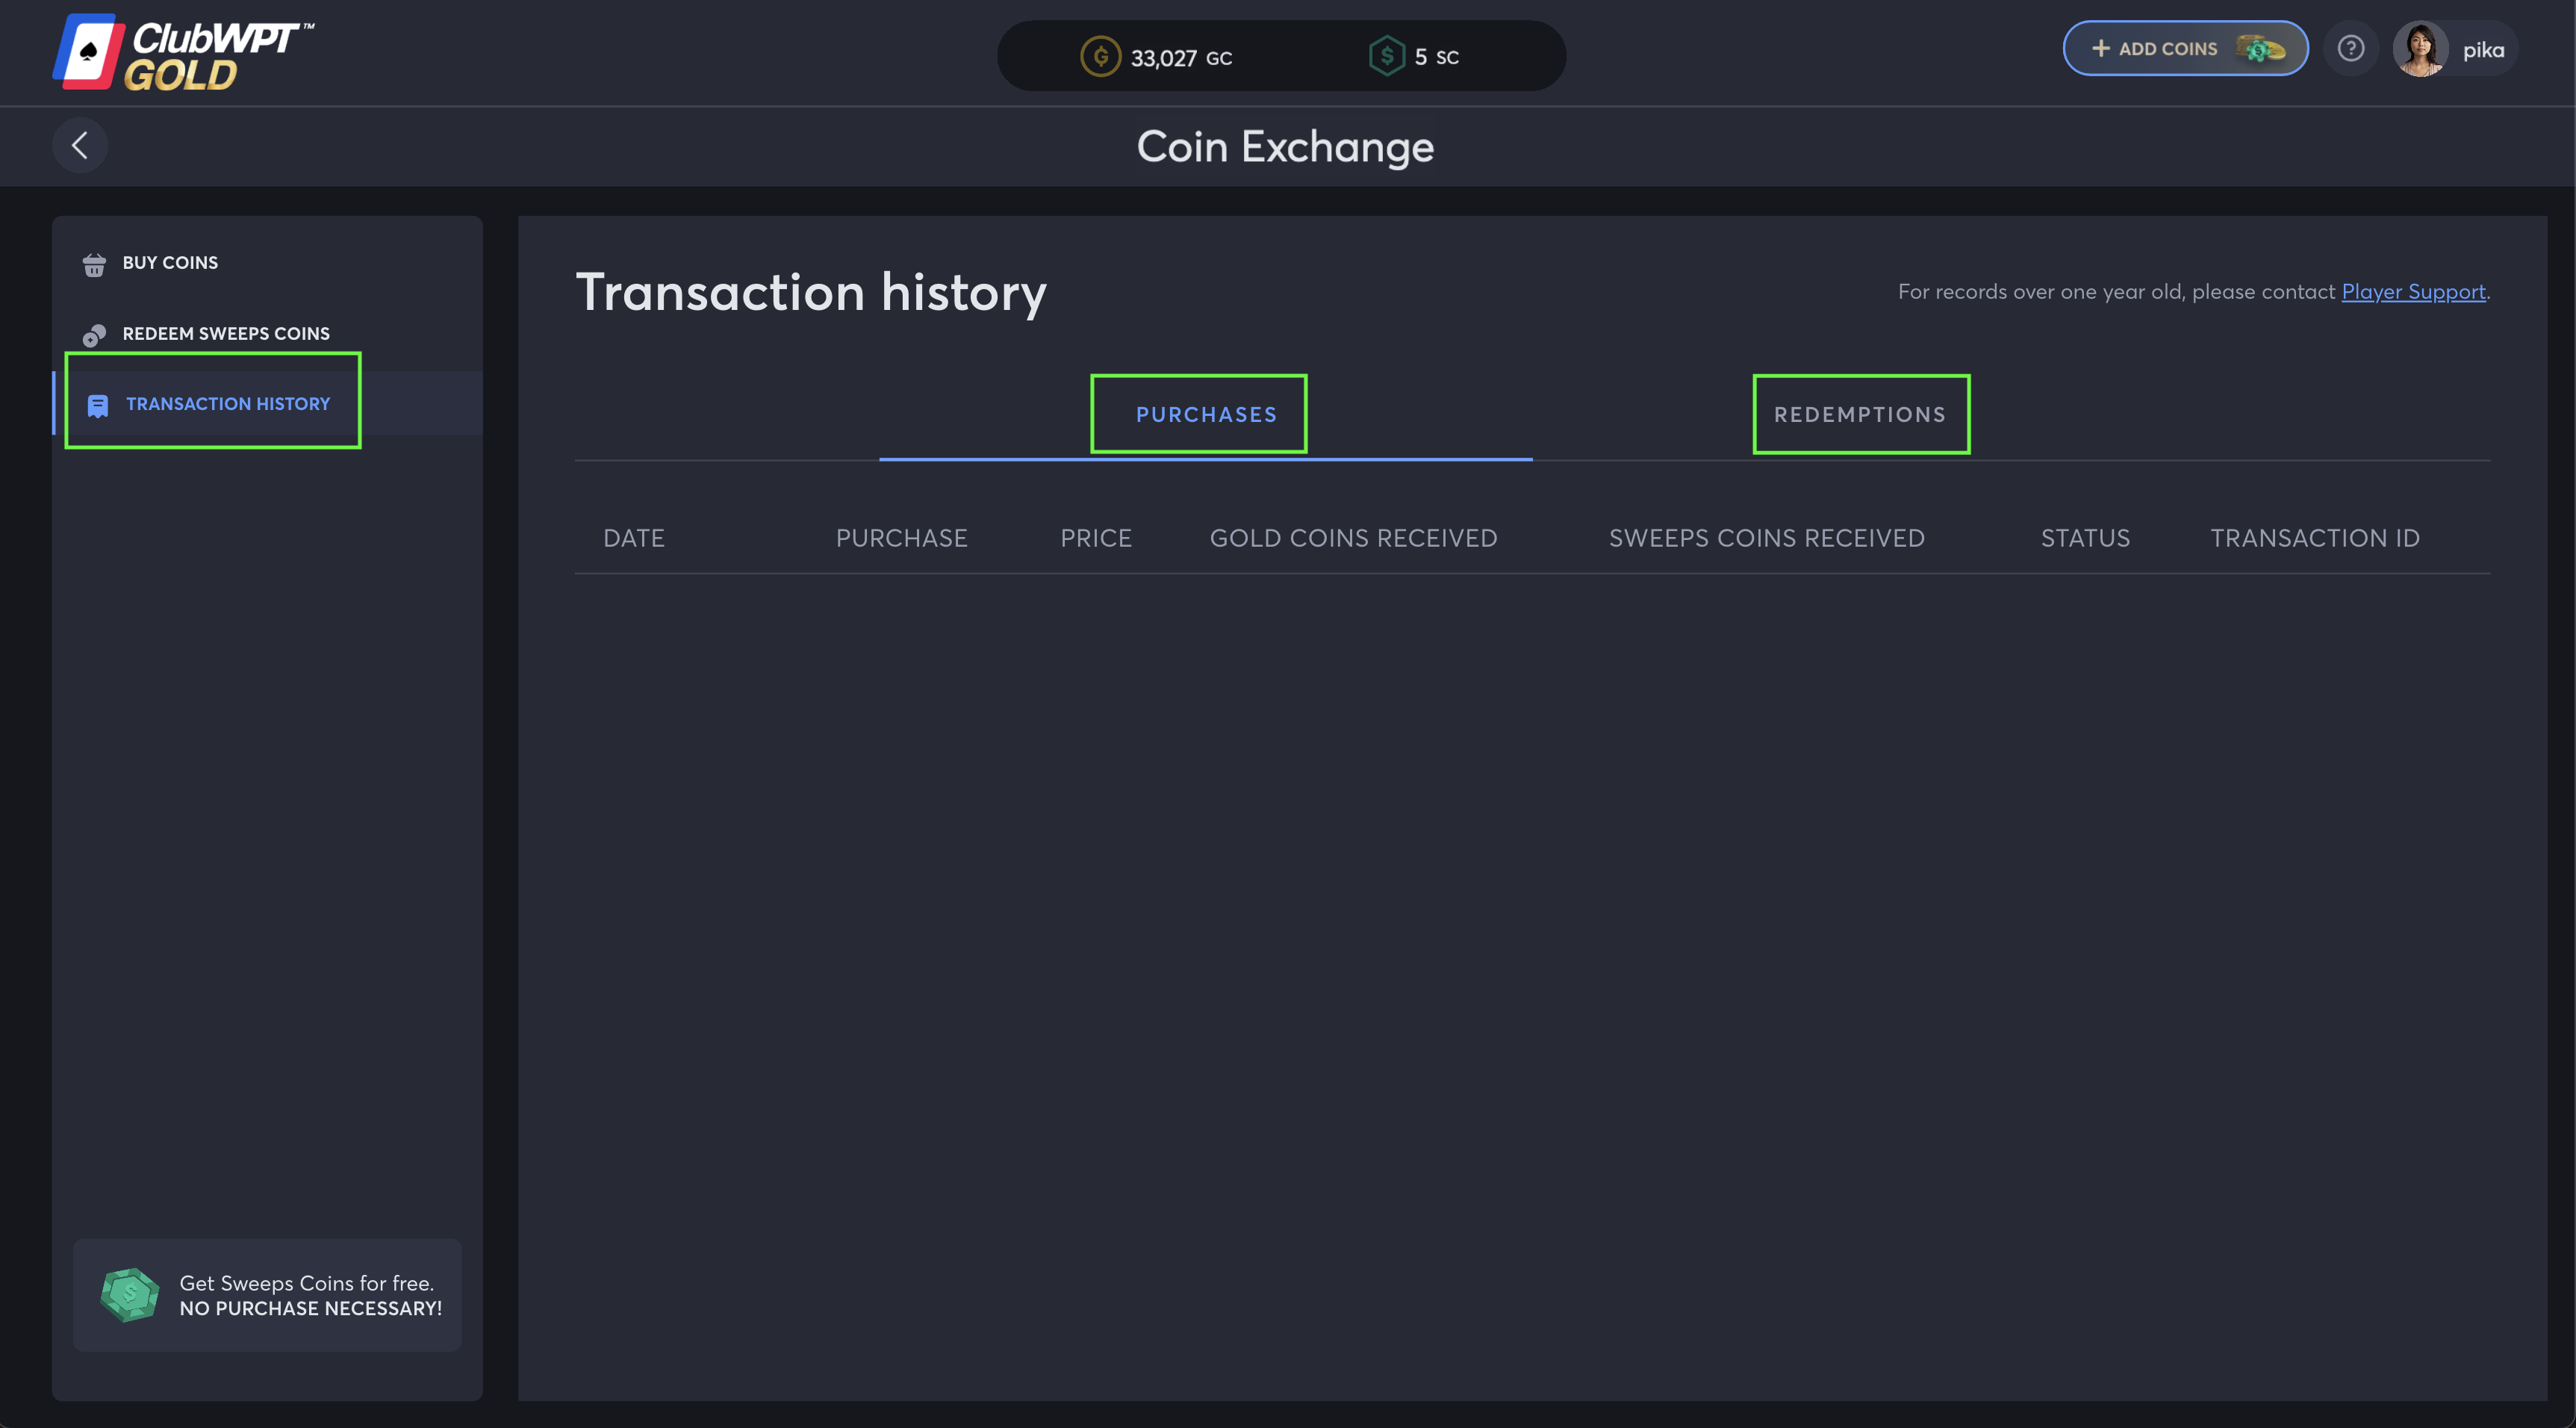Open Buy Coins in sidebar
This screenshot has width=2576, height=1428.
click(170, 263)
